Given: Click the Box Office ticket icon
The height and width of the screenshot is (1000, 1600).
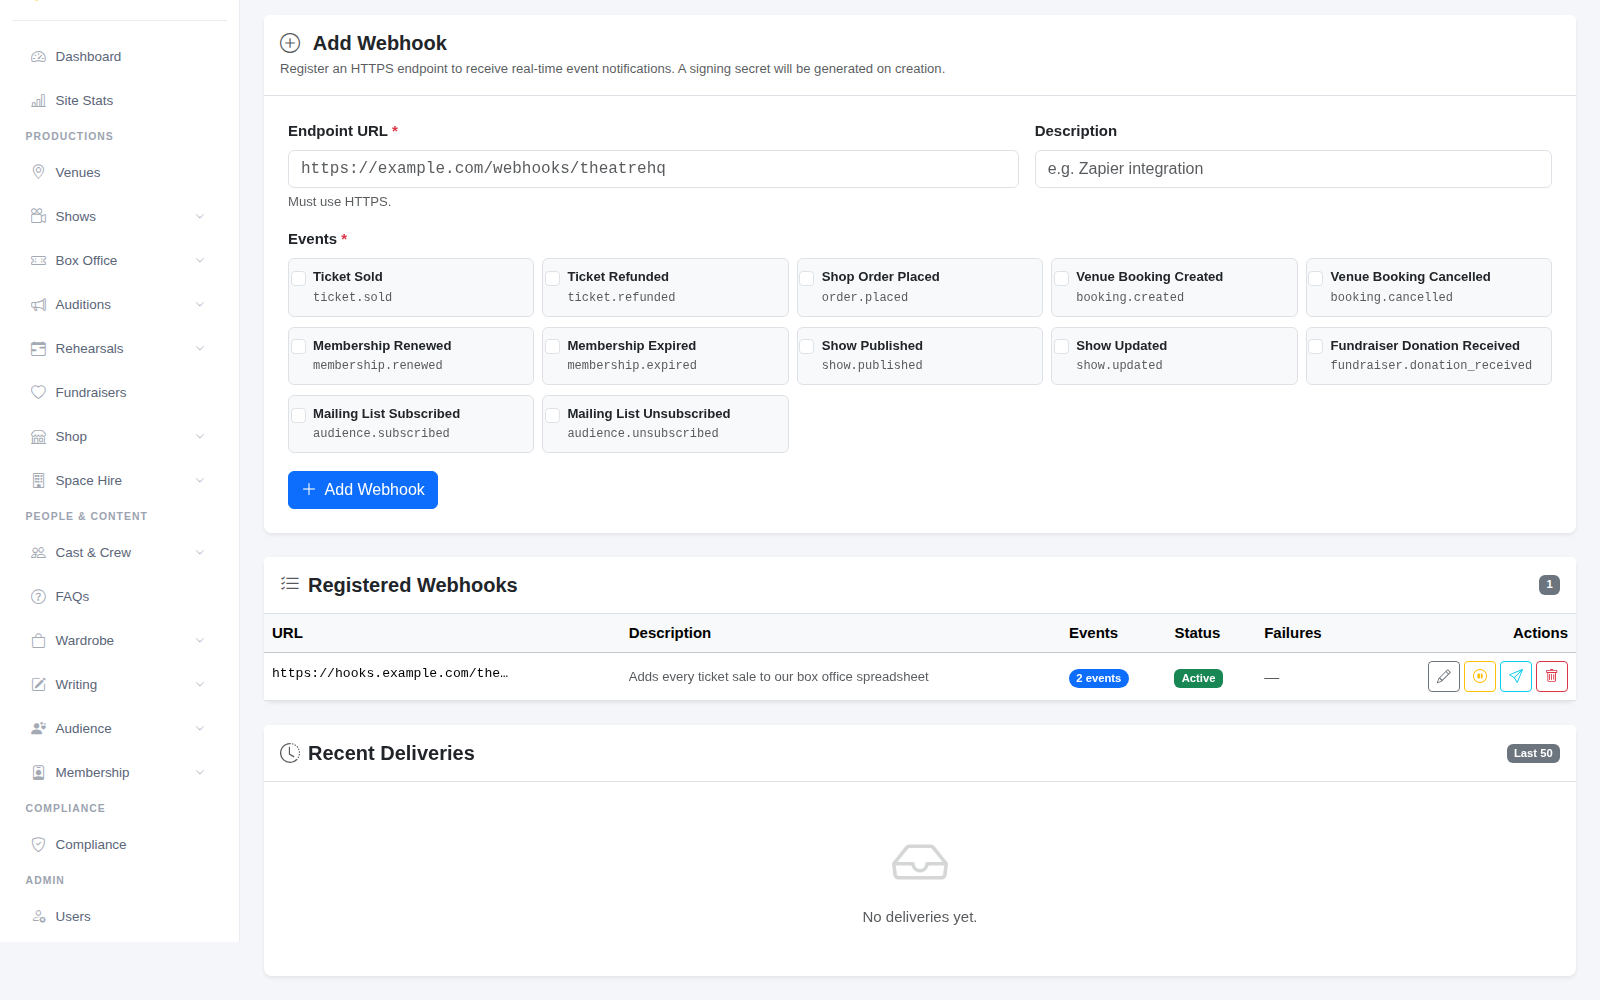Looking at the screenshot, I should (38, 261).
